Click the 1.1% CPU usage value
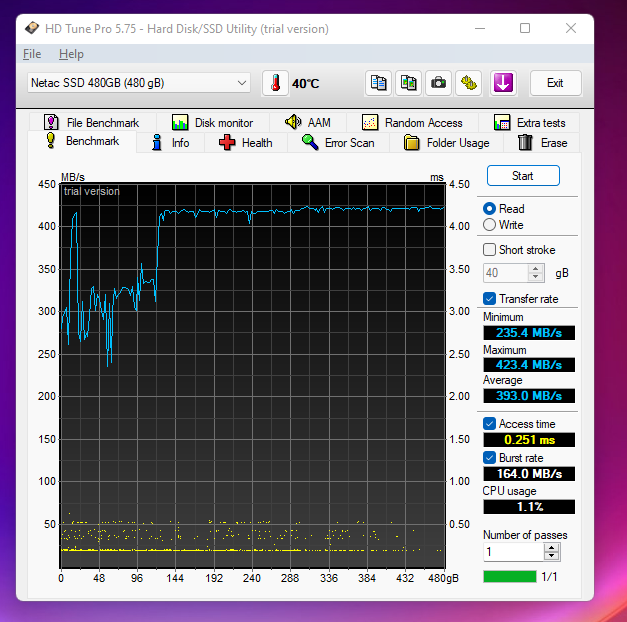Image resolution: width=627 pixels, height=622 pixels. click(529, 507)
